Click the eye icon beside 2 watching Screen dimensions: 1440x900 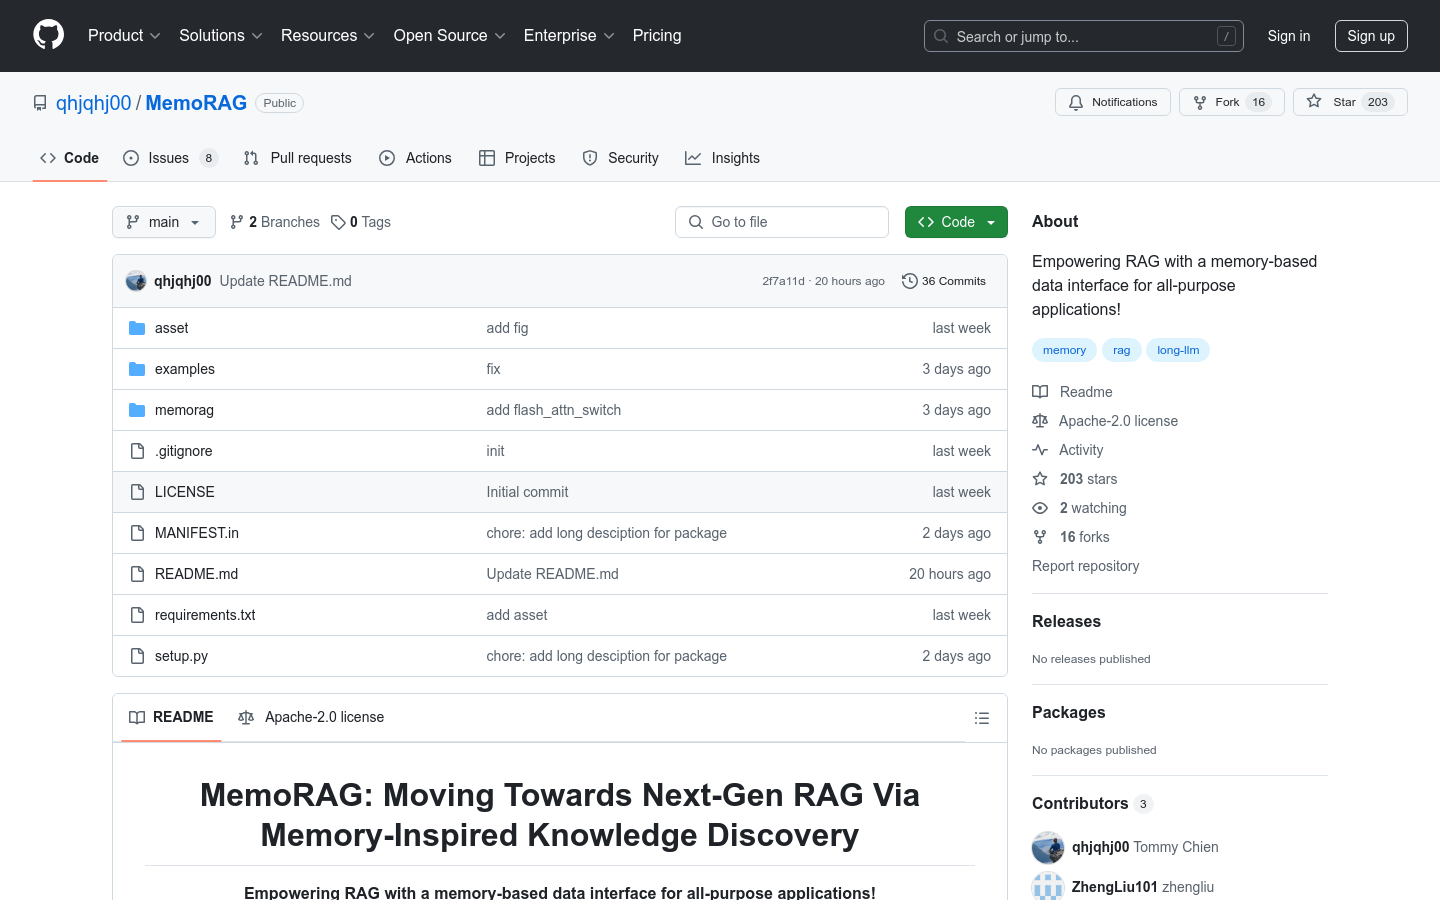[1040, 508]
